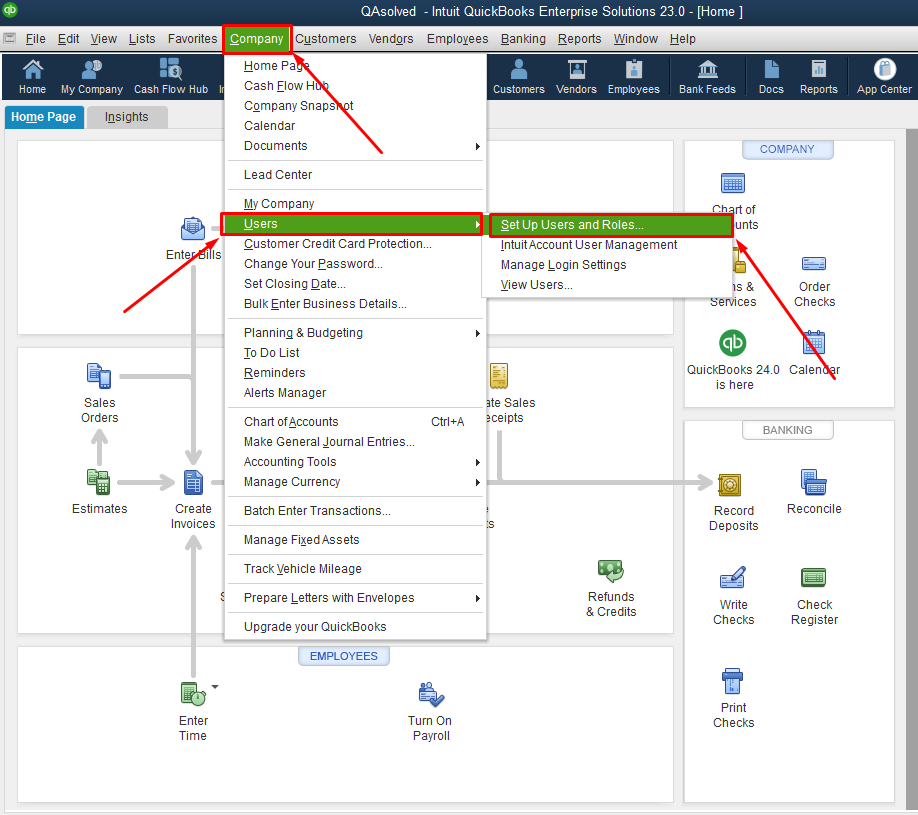The height and width of the screenshot is (815, 918).
Task: Click the Turn On Payroll icon
Action: tap(430, 711)
